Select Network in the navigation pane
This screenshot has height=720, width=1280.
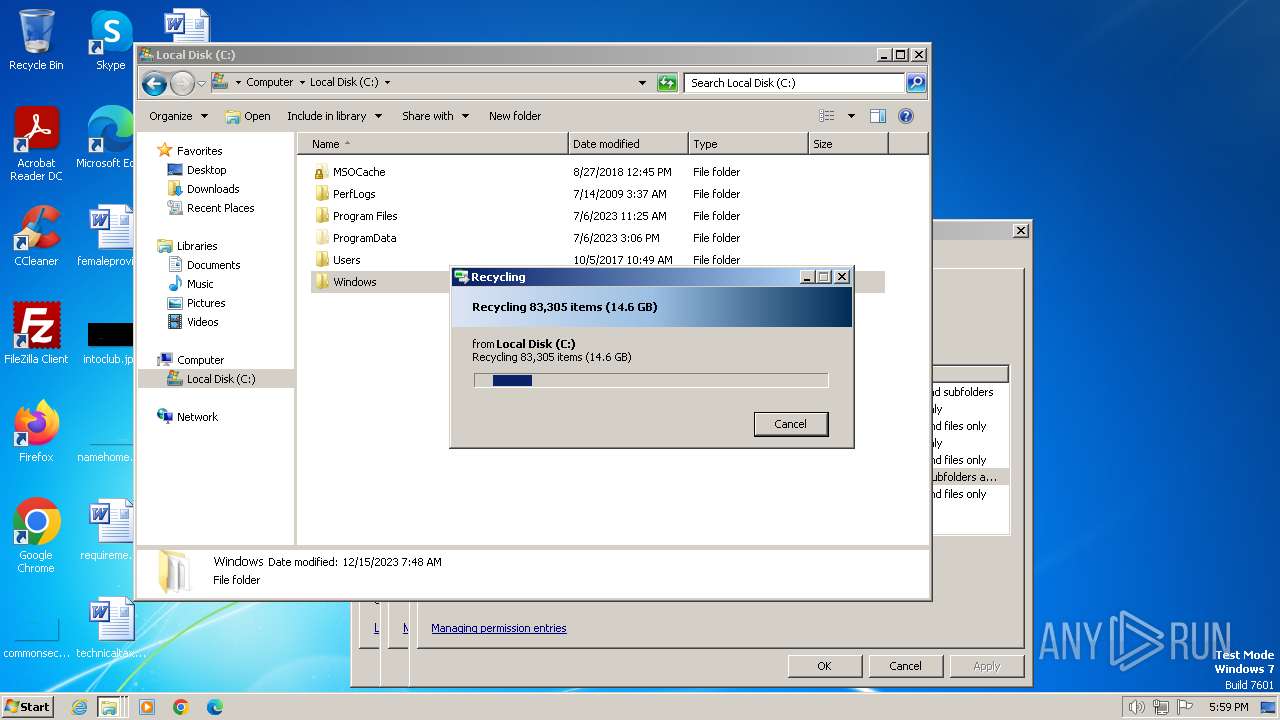click(197, 417)
